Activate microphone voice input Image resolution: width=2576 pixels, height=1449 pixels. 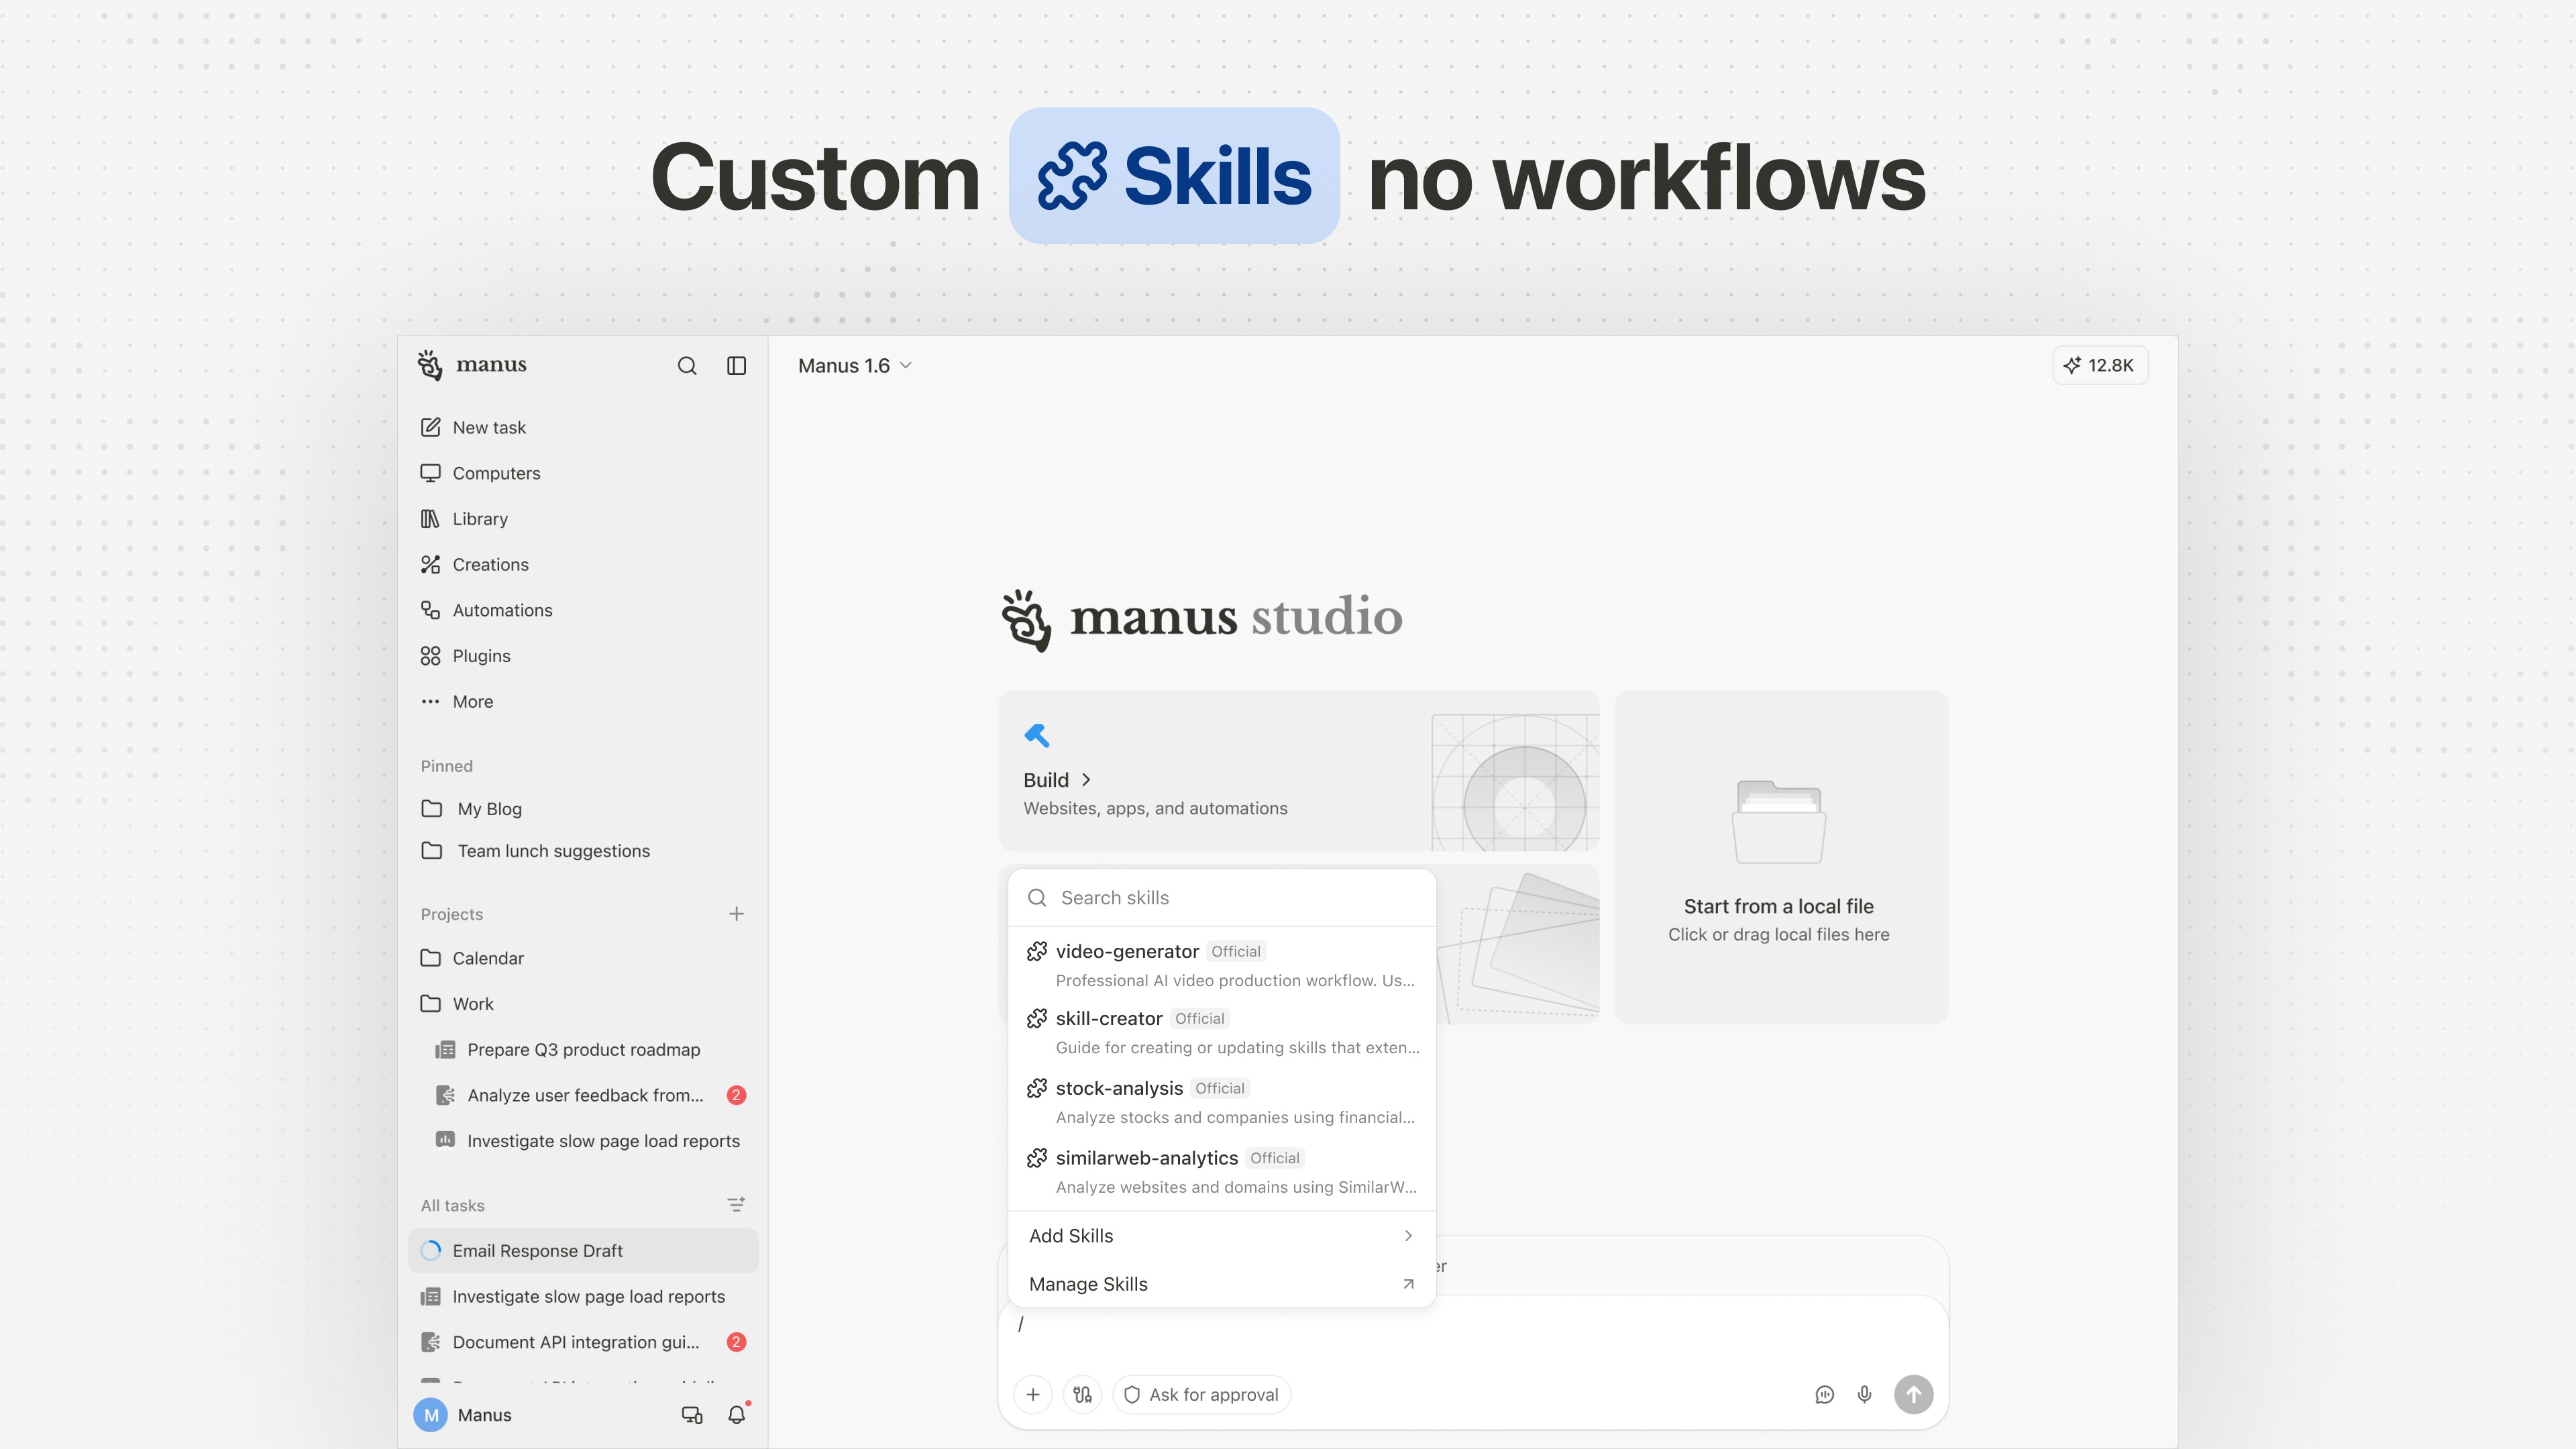pos(1864,1395)
